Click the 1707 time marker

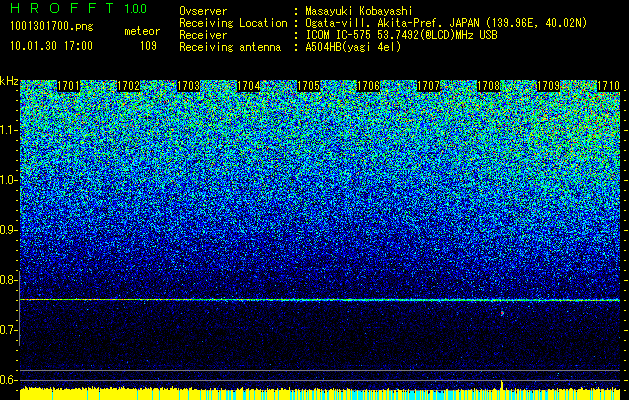[428, 86]
